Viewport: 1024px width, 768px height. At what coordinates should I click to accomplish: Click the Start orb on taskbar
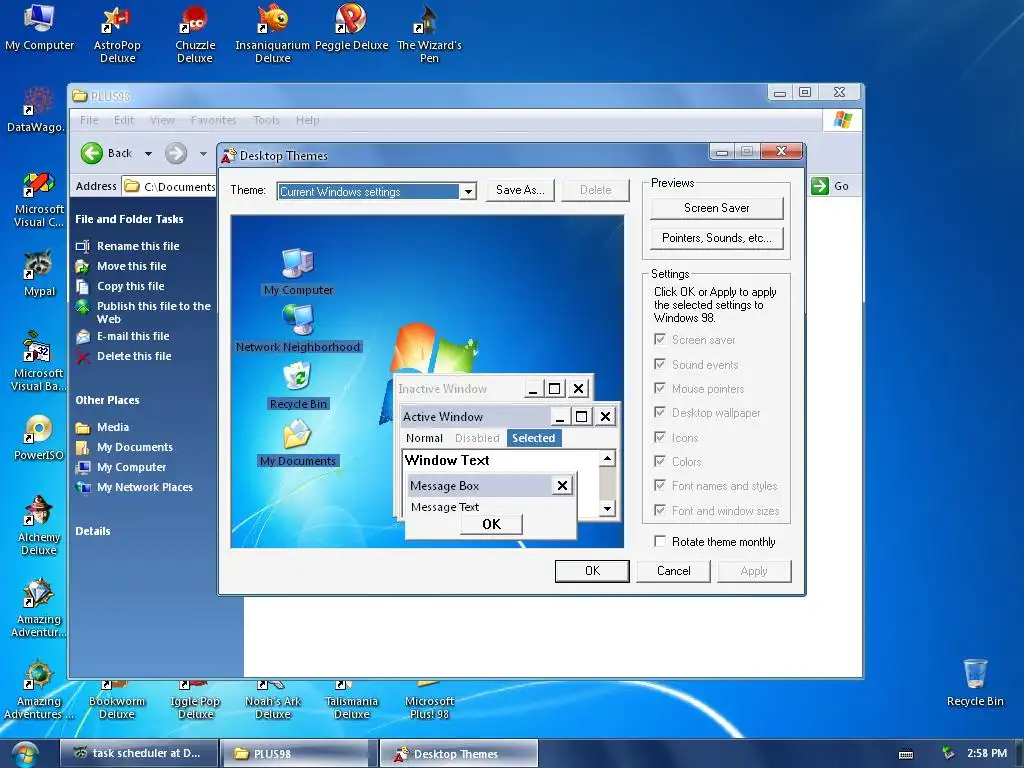pyautogui.click(x=24, y=754)
